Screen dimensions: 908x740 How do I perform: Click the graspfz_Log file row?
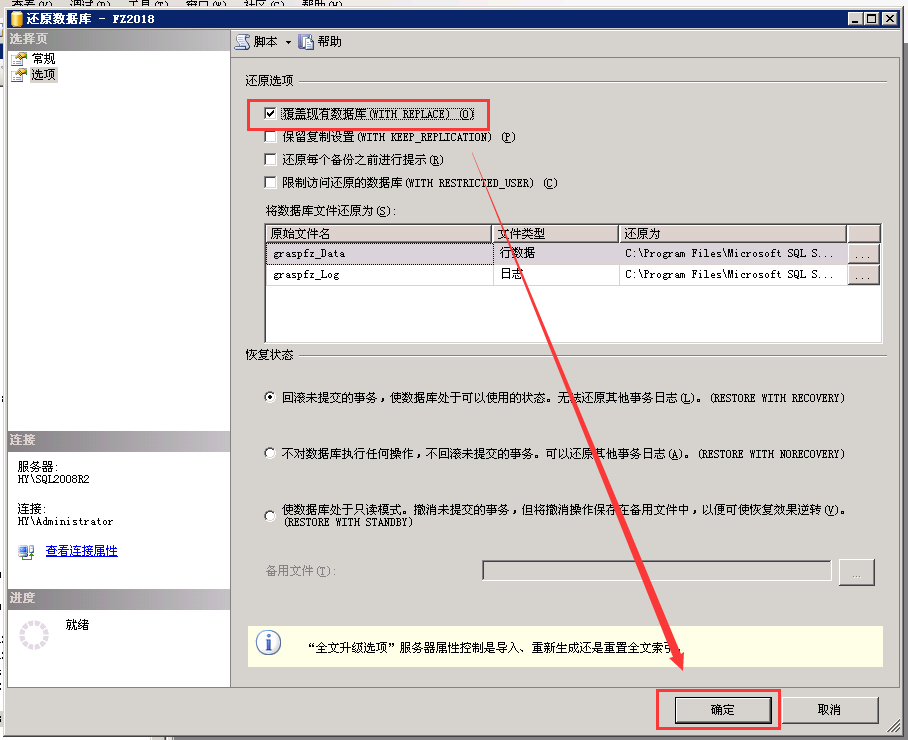tap(573, 274)
